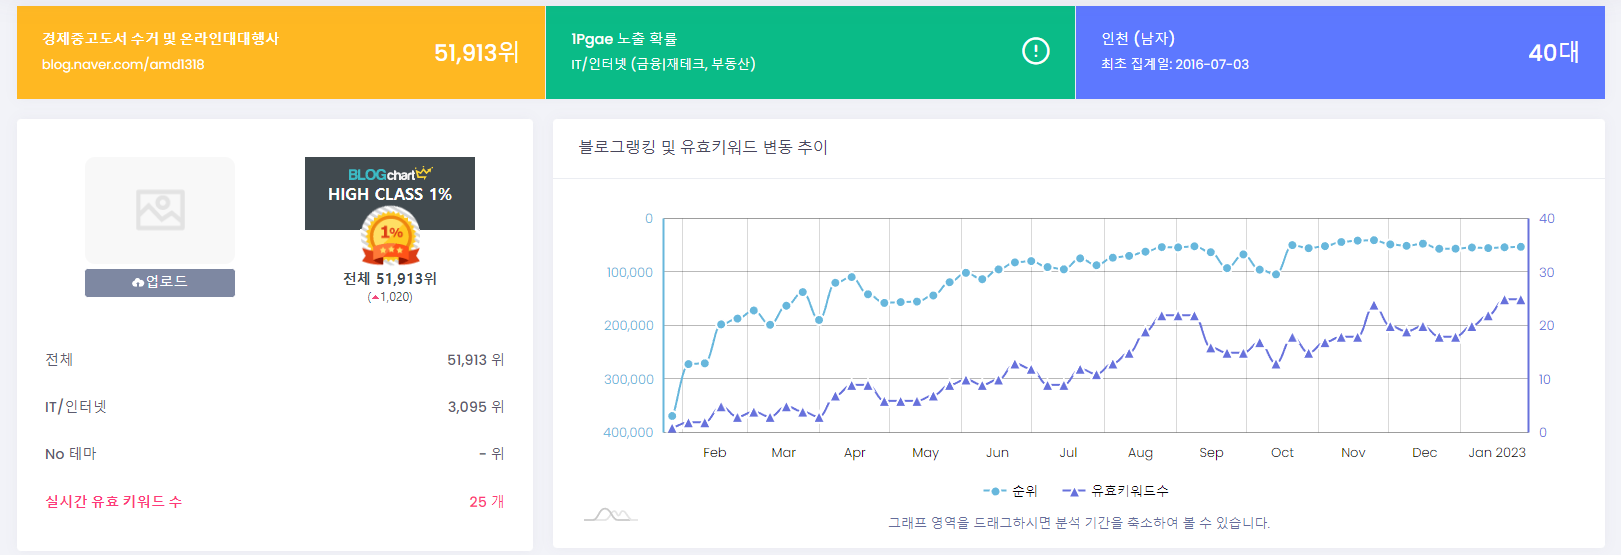Viewport: 1621px width, 555px height.
Task: Open blog.naver.com/amd1318 link
Action: coord(123,64)
